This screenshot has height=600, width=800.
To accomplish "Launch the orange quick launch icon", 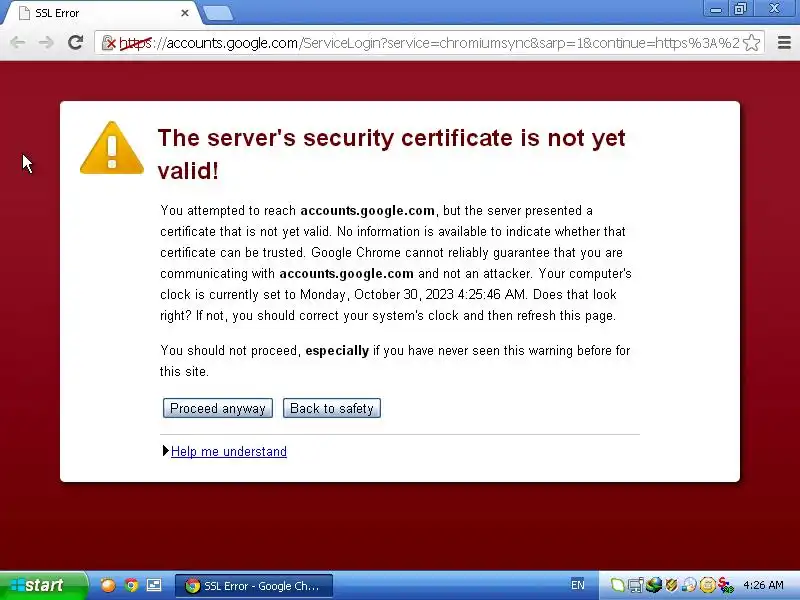I will click(x=108, y=585).
